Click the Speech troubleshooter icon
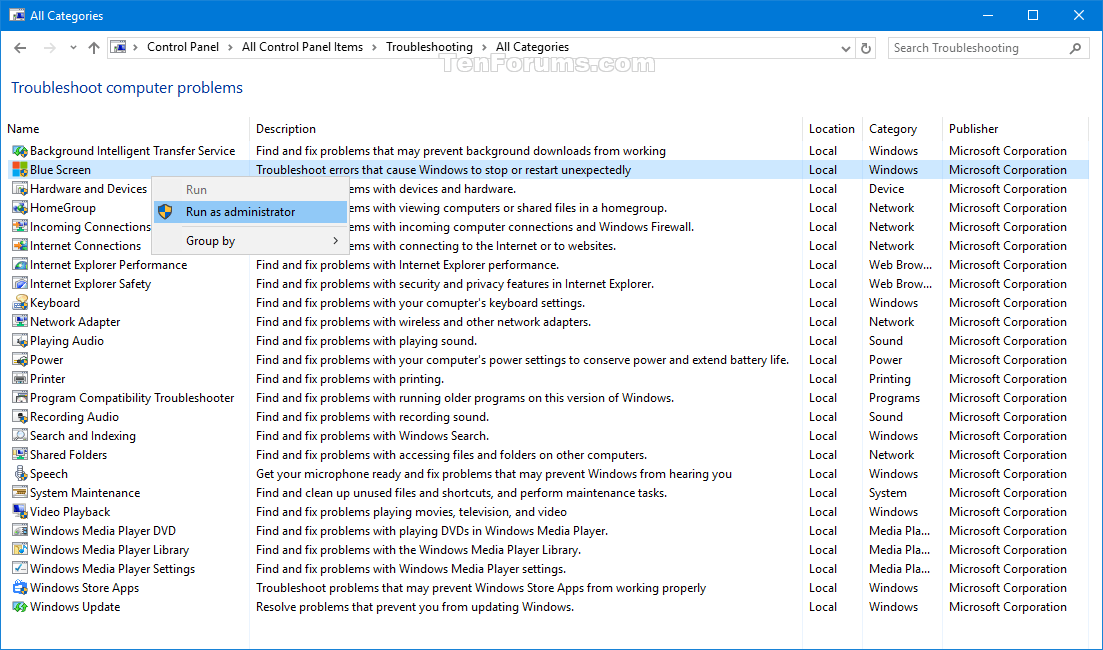 coord(20,473)
